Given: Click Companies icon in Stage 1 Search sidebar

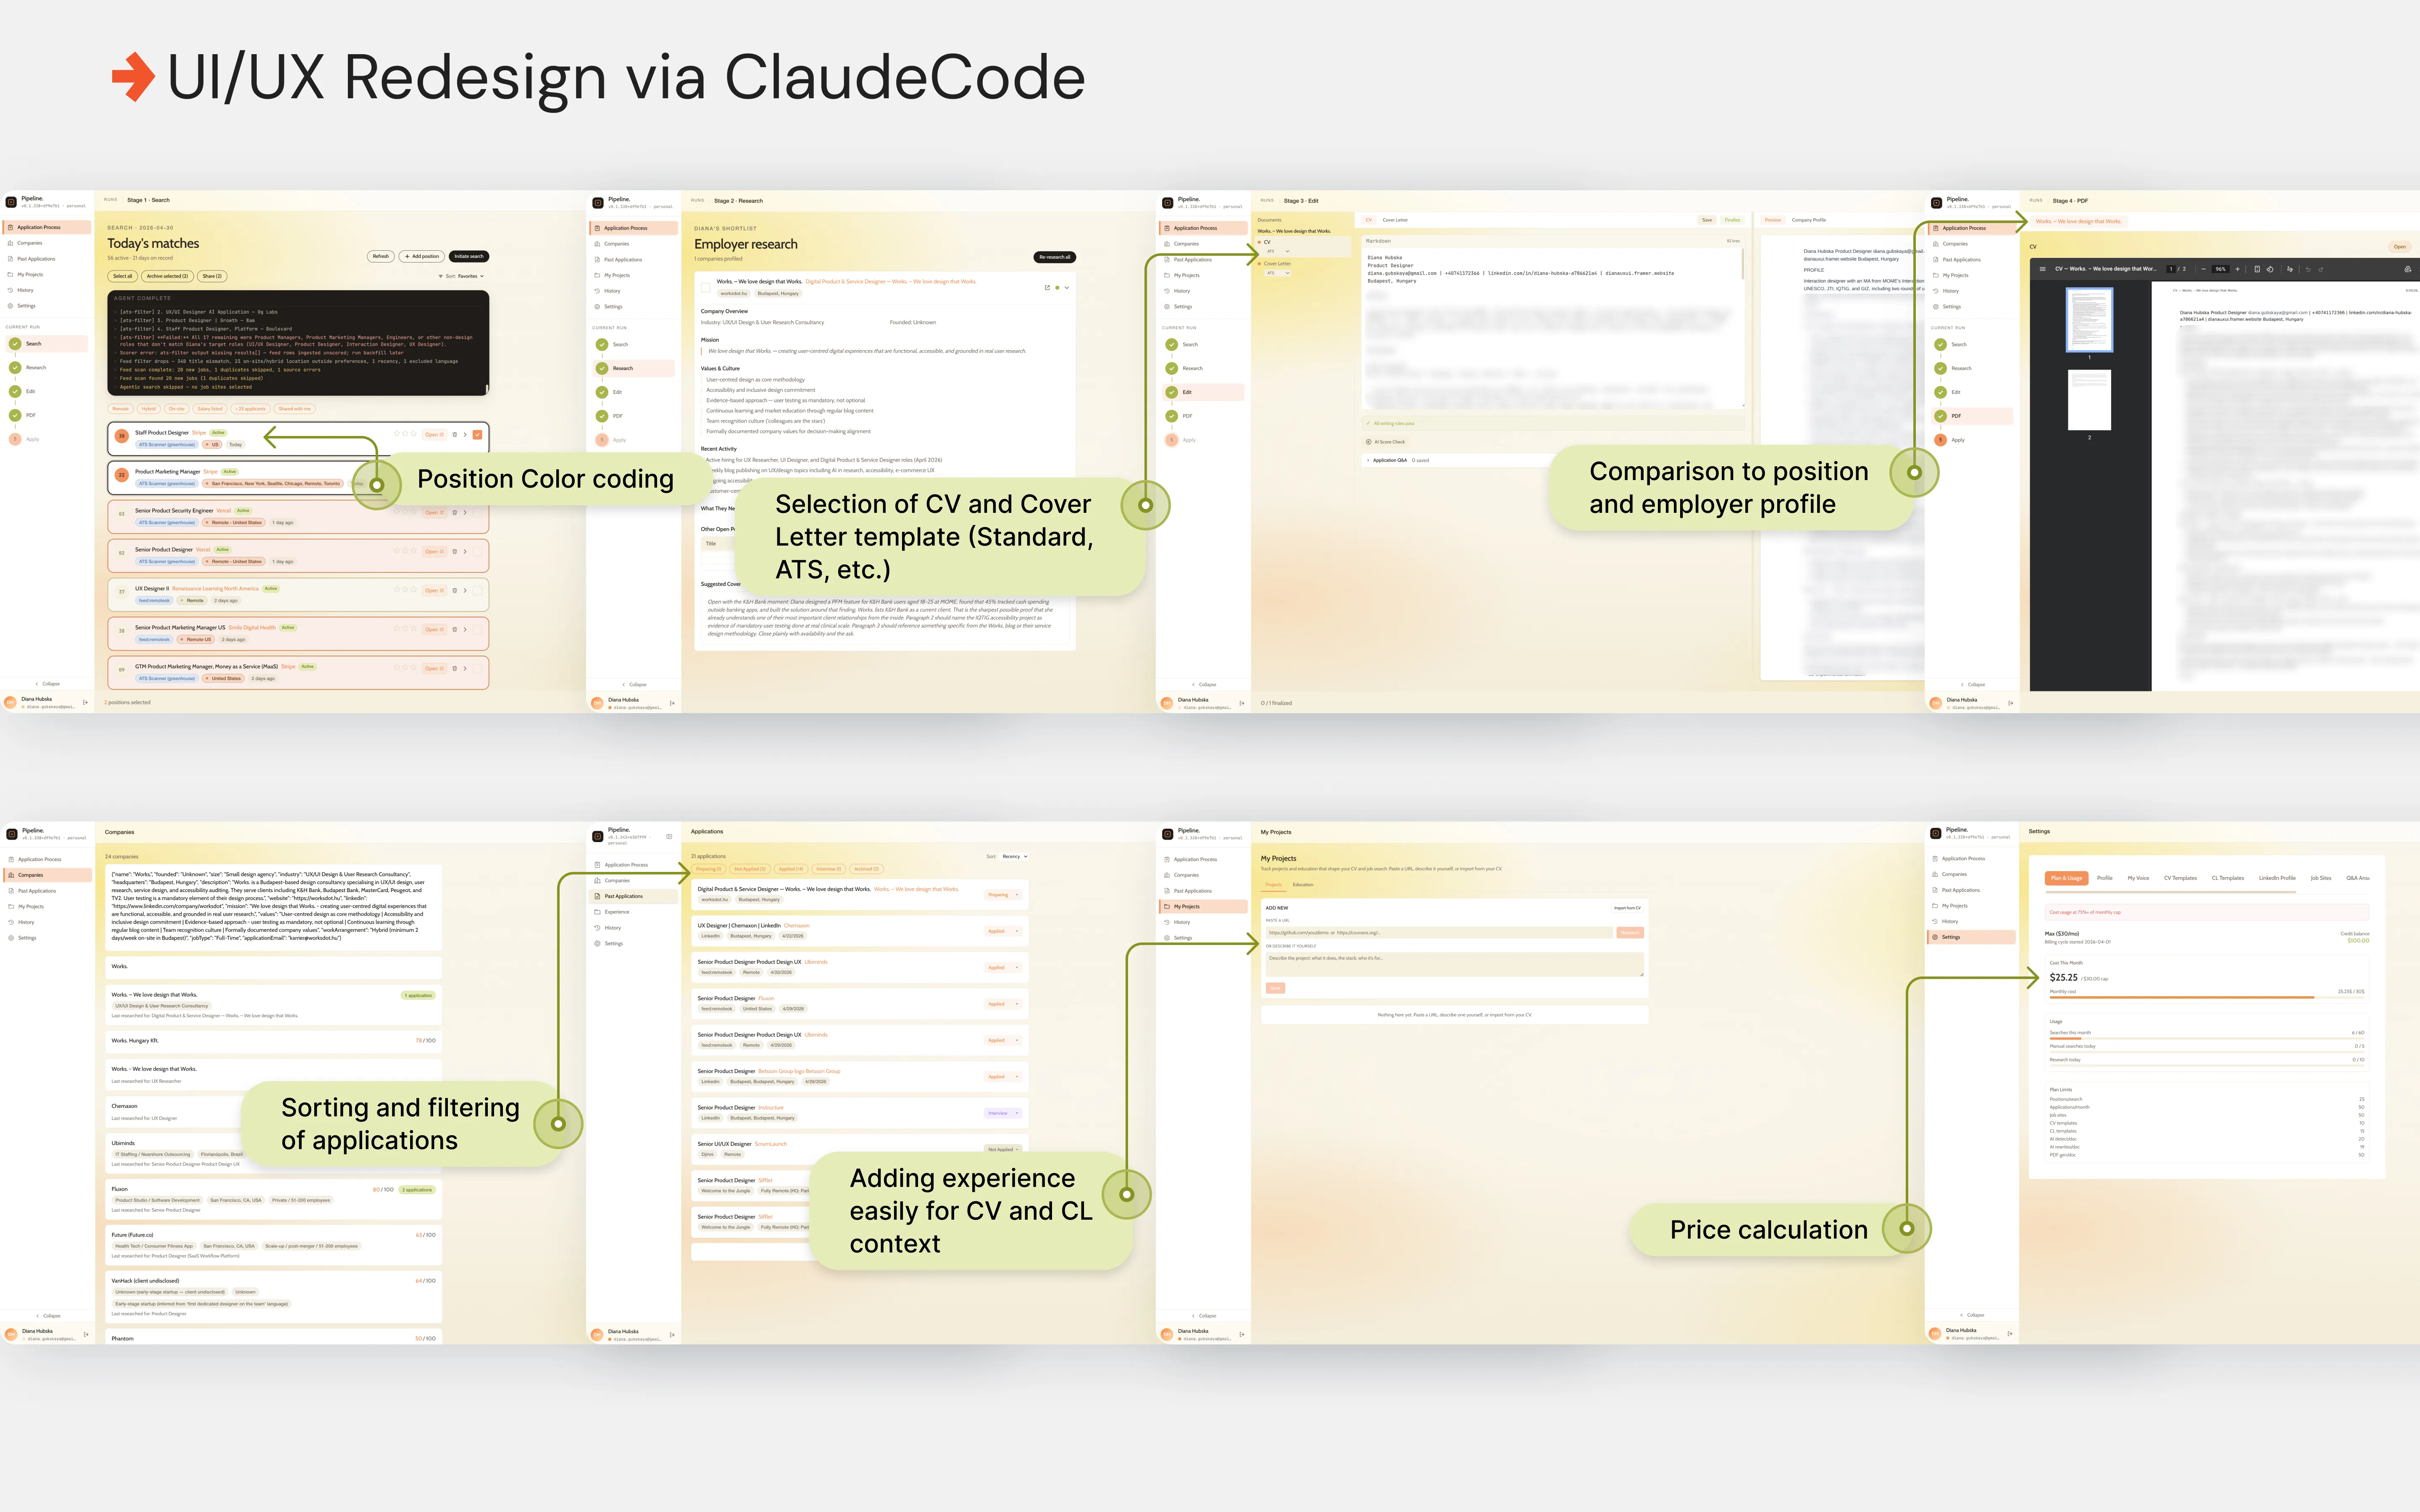Looking at the screenshot, I should (x=10, y=243).
